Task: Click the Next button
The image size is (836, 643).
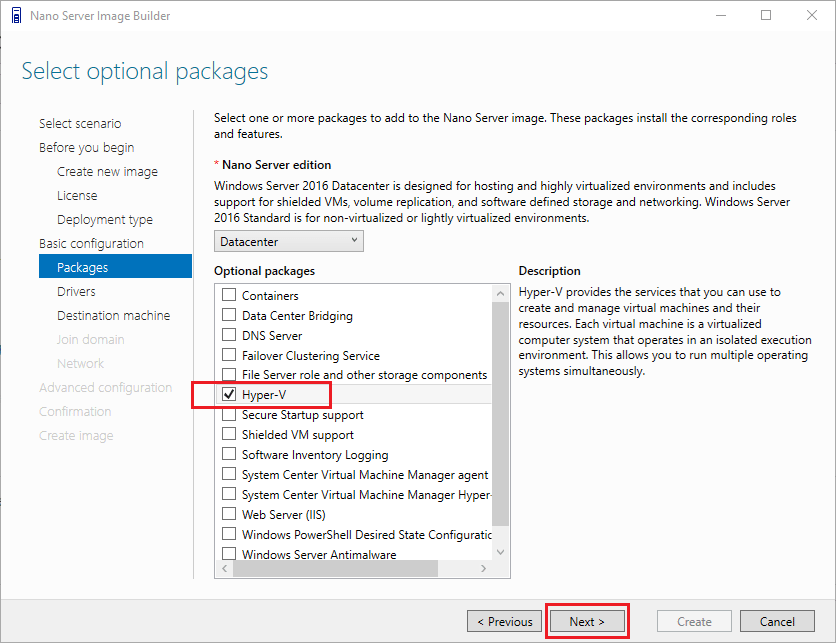Action: pyautogui.click(x=587, y=622)
